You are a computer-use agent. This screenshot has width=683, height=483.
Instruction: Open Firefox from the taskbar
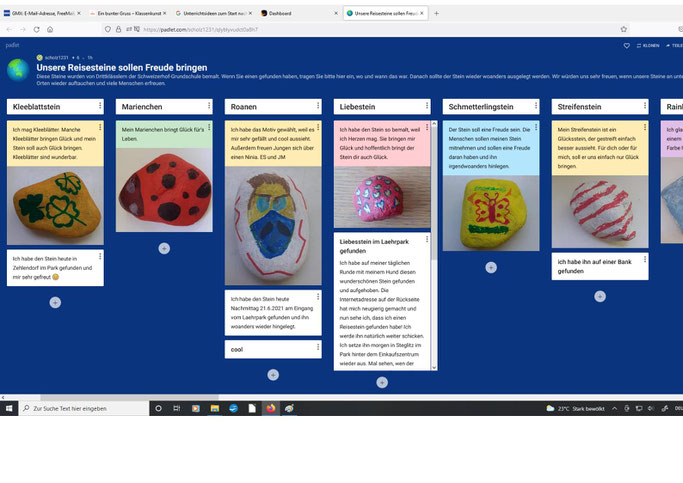(271, 408)
